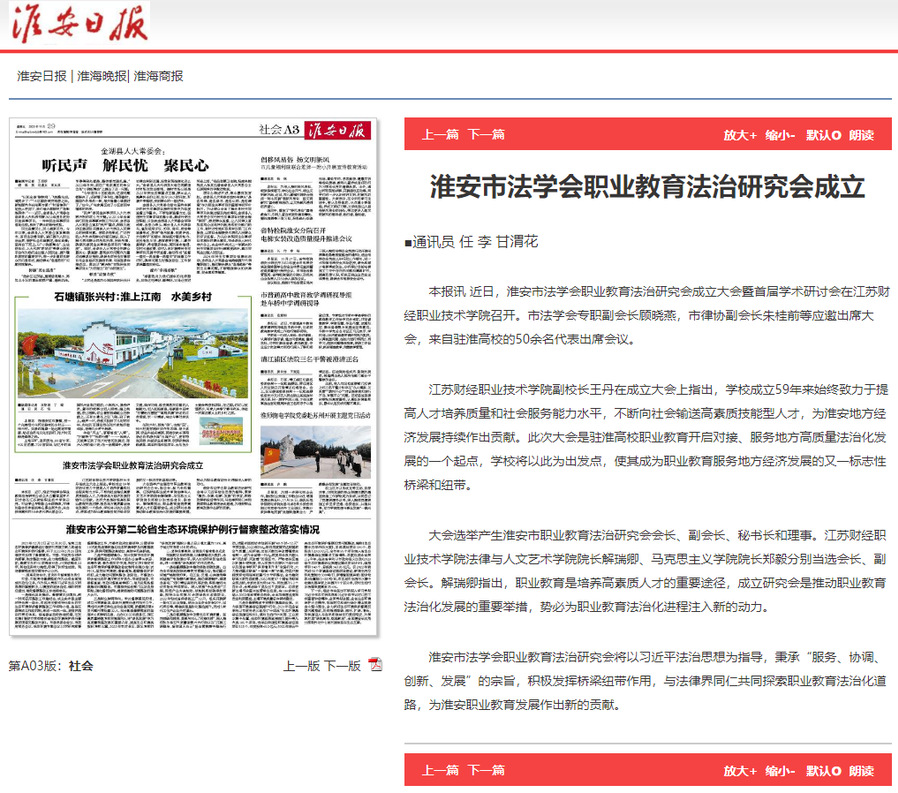The width and height of the screenshot is (898, 793).
Task: Click the 淮安日报 red nameplate on the page preview
Action: tap(338, 130)
